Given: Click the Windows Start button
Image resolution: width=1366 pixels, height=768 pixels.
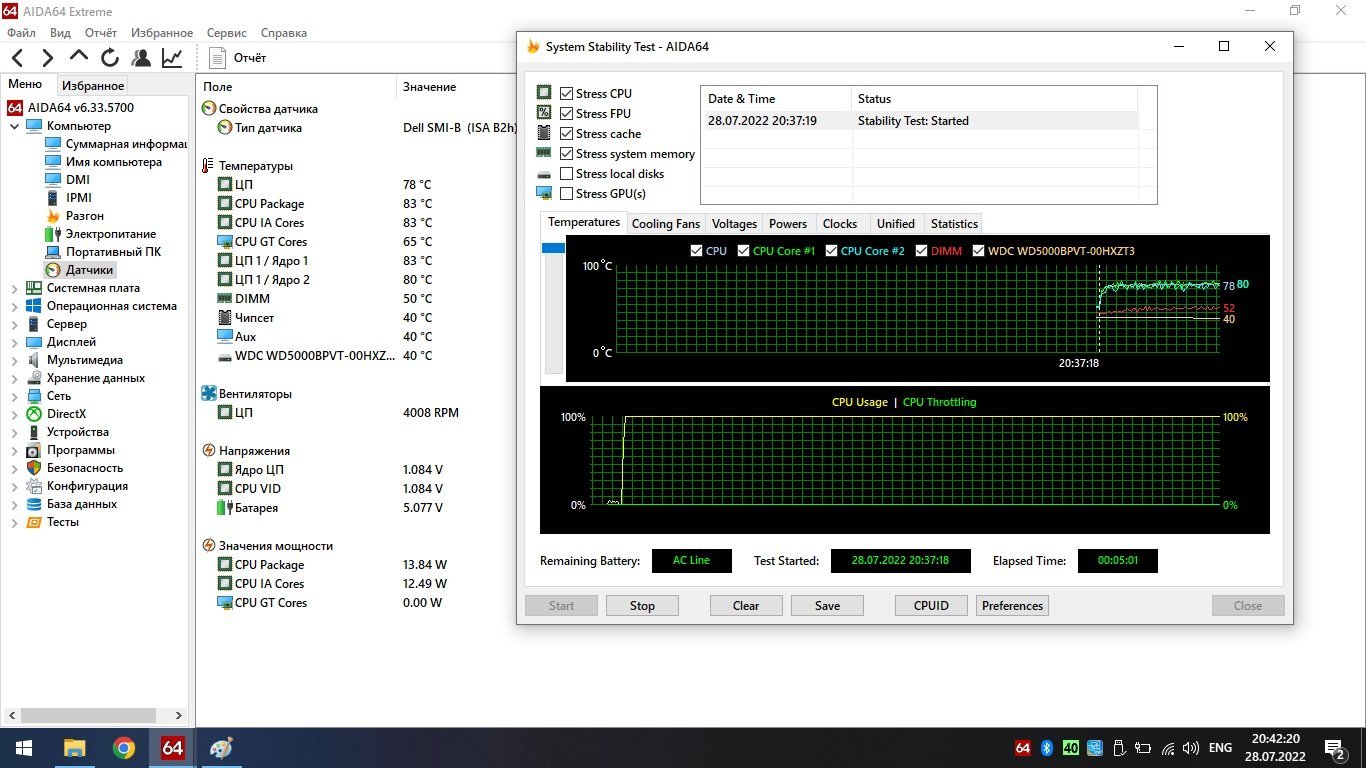Looking at the screenshot, I should 24,748.
